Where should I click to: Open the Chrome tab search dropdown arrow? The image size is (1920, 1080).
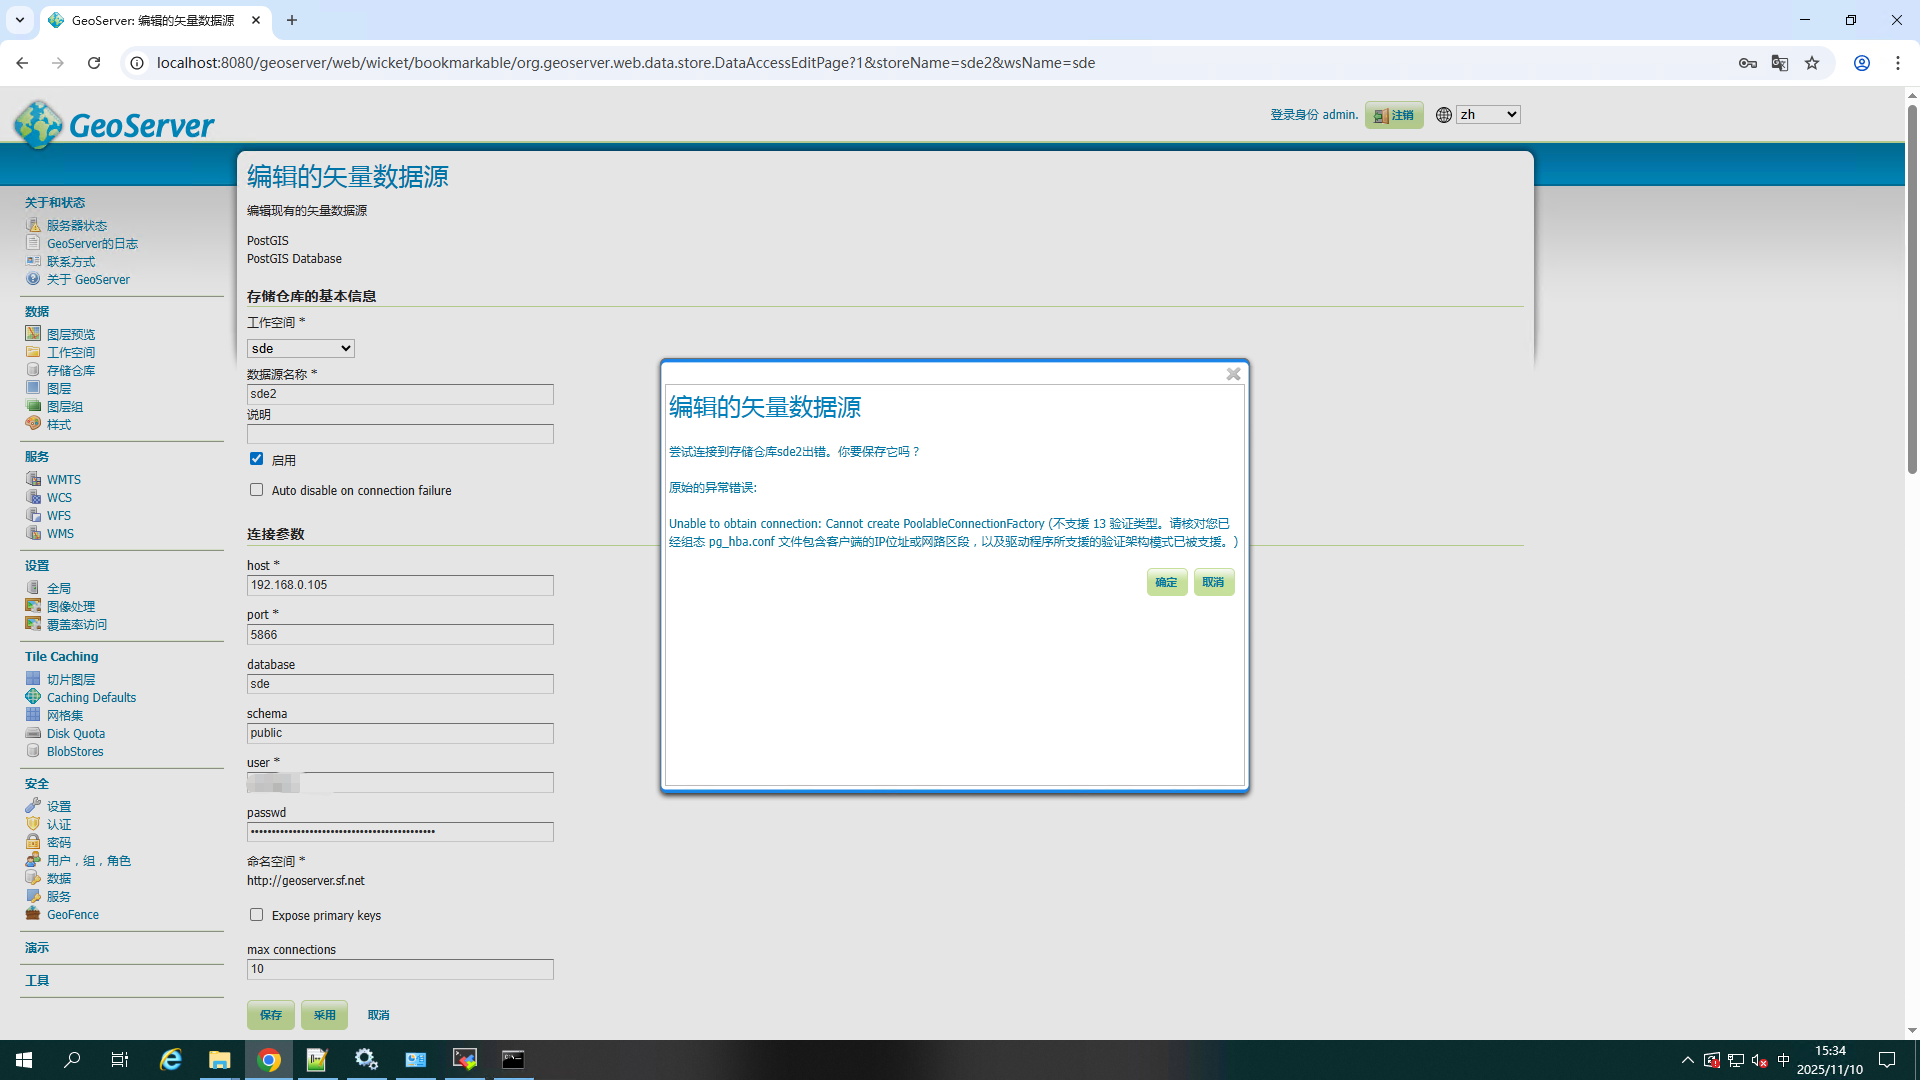click(19, 20)
